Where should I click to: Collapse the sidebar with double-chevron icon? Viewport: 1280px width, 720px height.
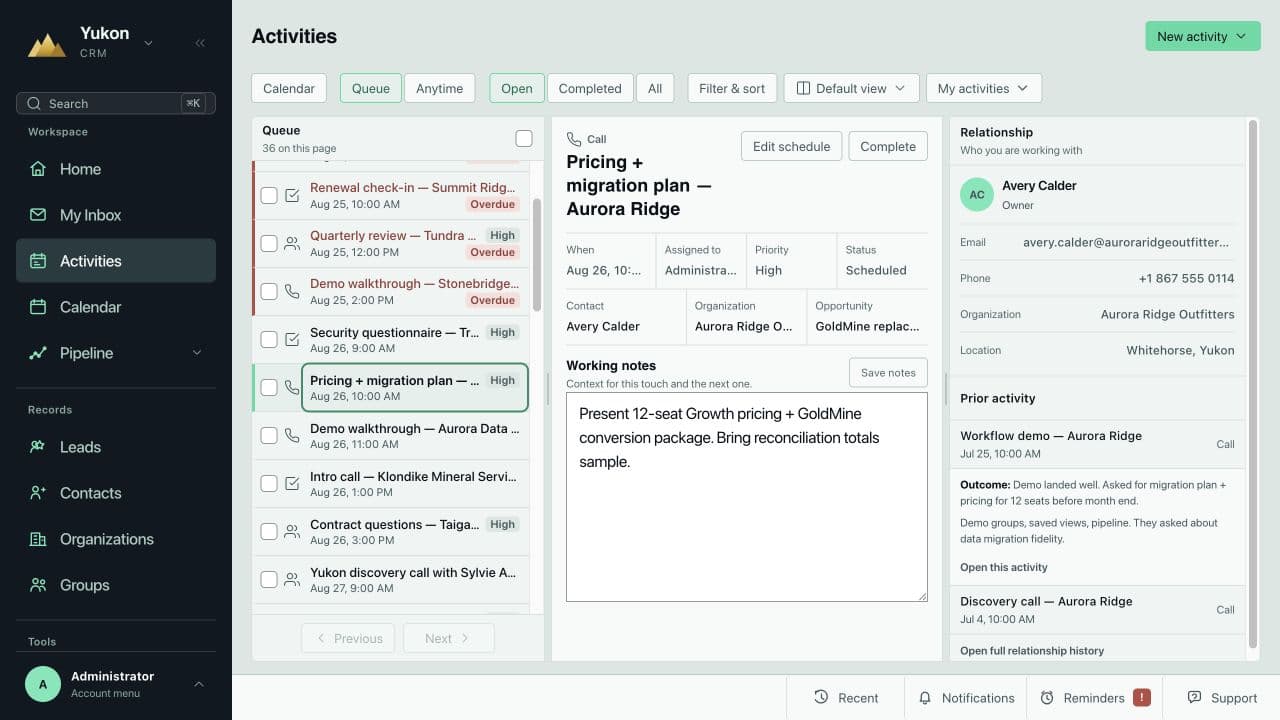200,43
